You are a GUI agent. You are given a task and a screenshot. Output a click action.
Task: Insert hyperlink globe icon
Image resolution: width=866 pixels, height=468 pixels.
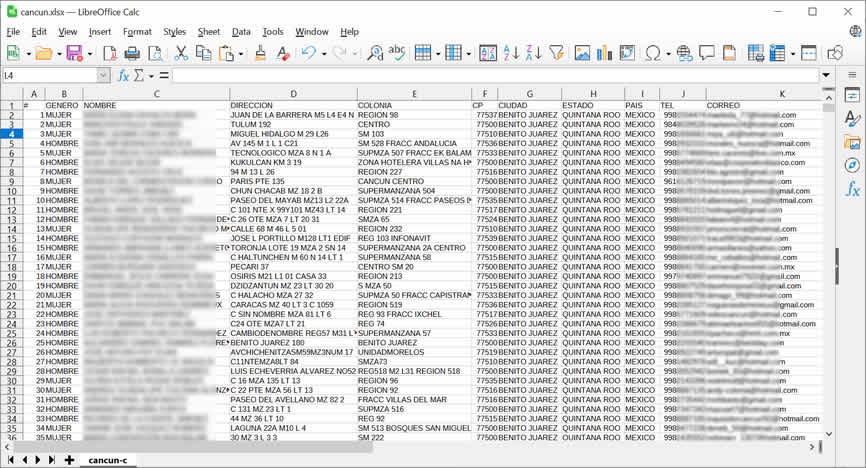pos(684,53)
